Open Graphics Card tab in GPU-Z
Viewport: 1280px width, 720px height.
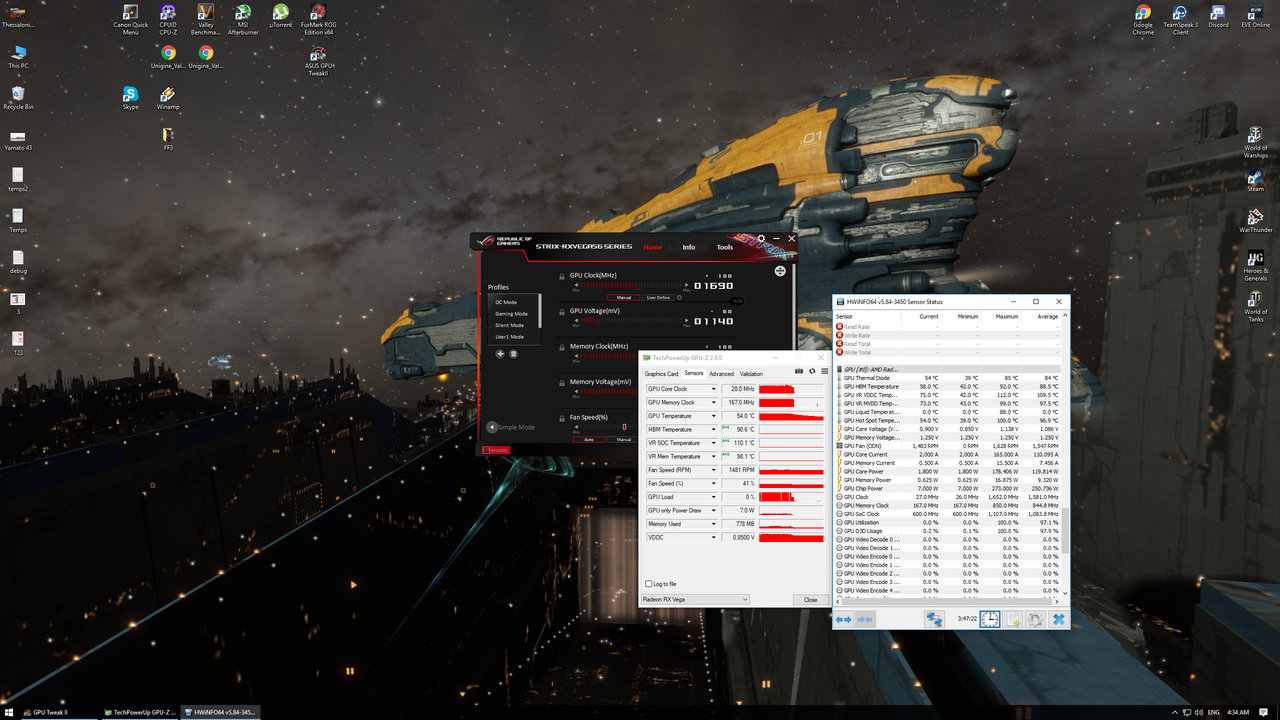coord(662,374)
